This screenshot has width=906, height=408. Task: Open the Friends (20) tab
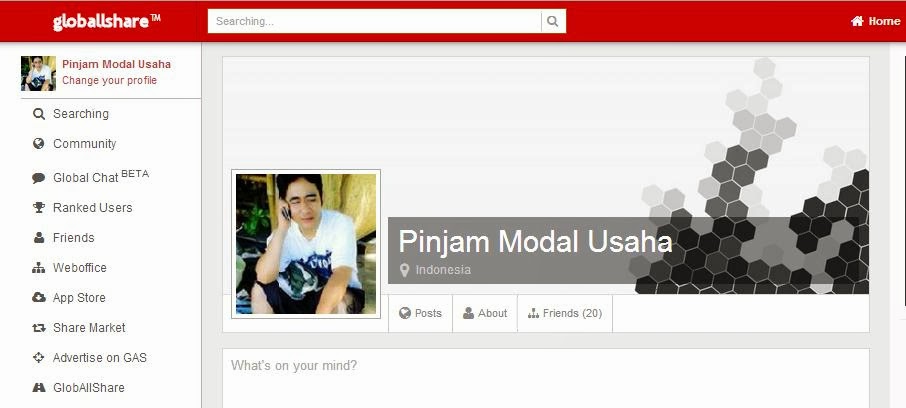(x=565, y=313)
